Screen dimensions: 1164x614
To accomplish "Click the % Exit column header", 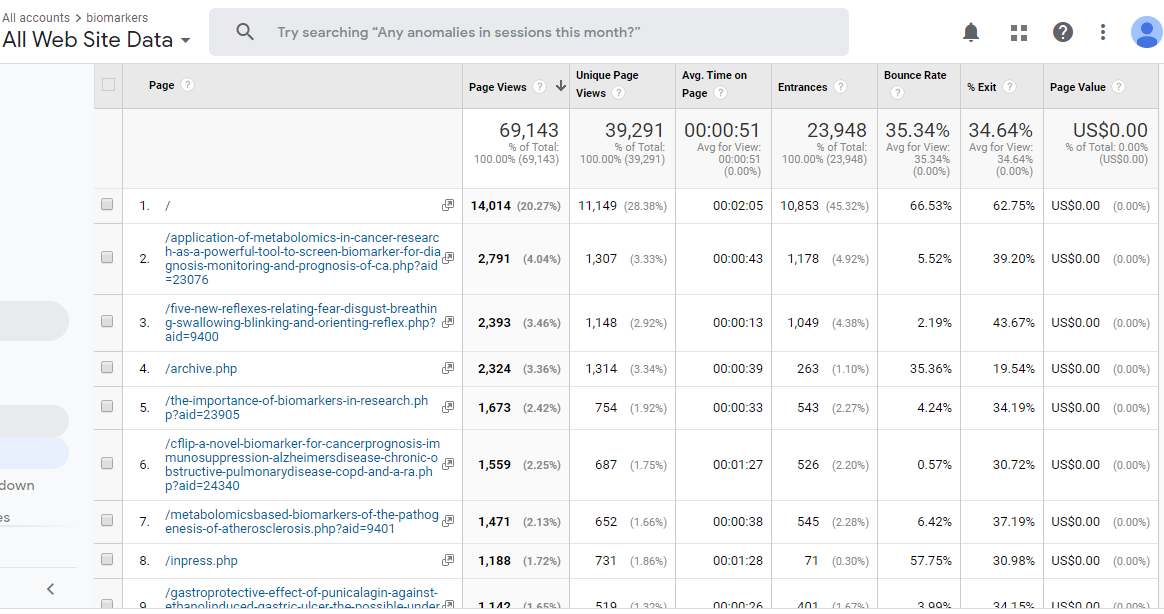I will pyautogui.click(x=981, y=87).
